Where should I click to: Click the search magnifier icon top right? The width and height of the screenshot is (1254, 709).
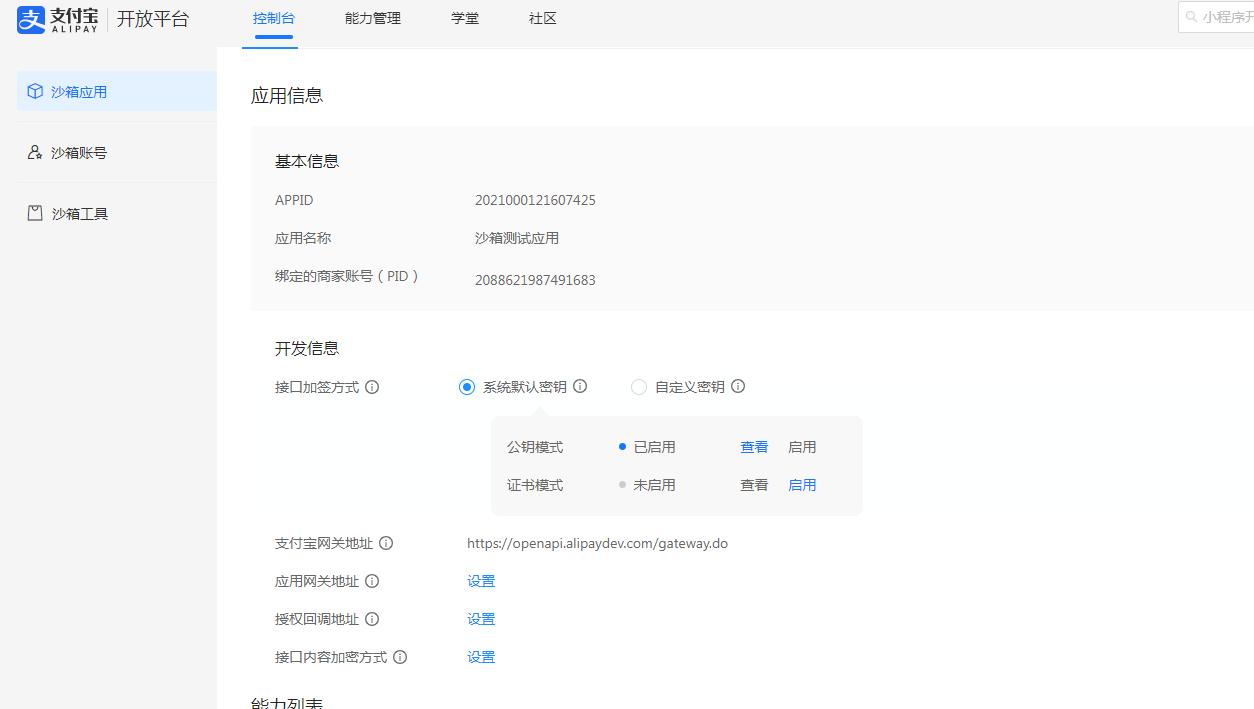[1190, 17]
